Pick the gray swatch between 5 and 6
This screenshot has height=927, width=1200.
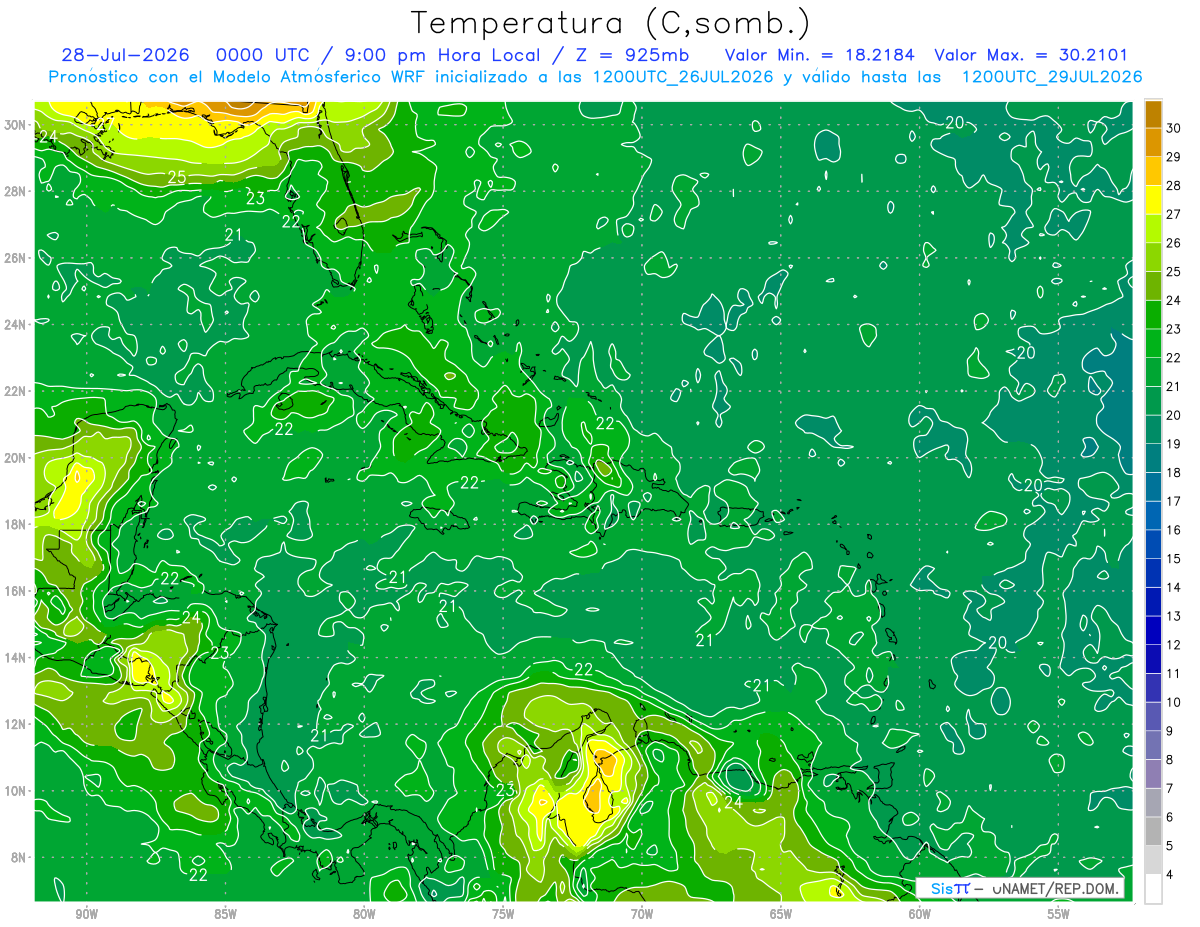click(x=1153, y=832)
